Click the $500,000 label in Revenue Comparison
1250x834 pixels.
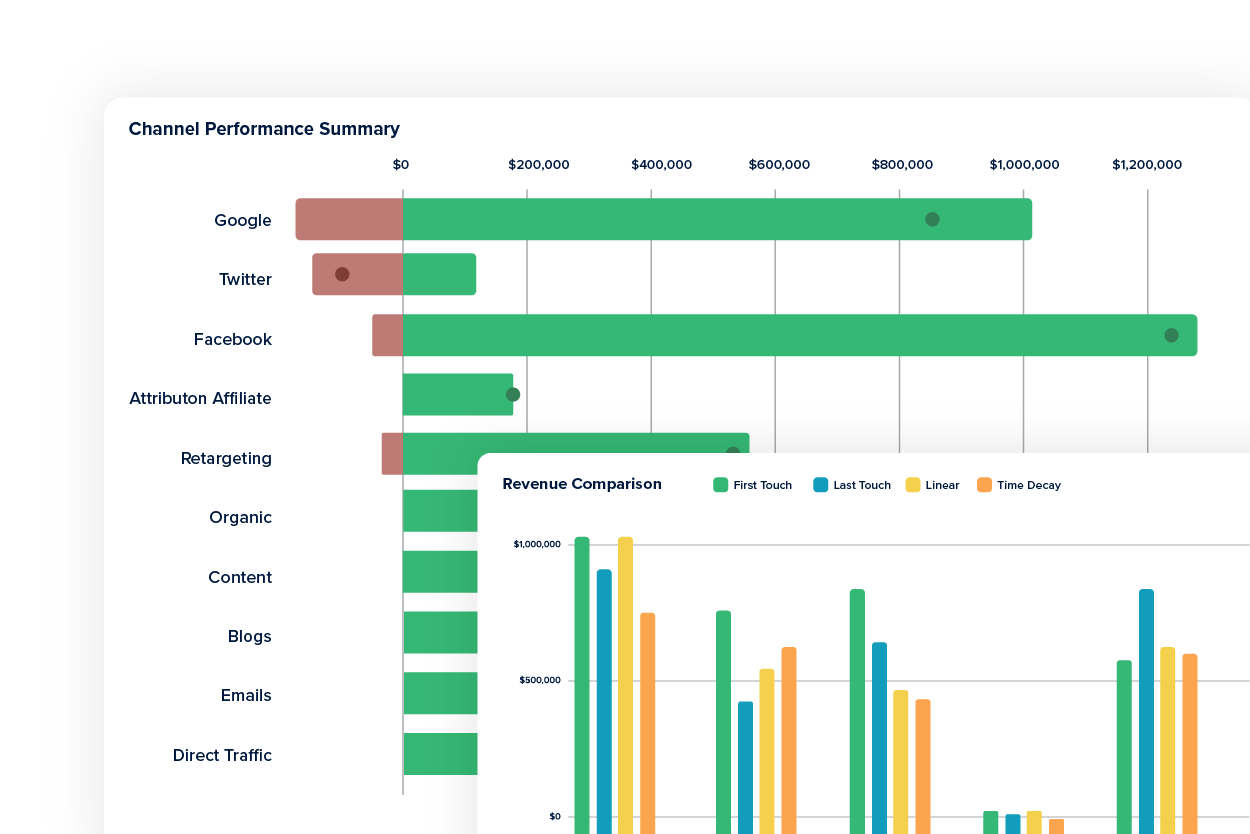pos(539,681)
